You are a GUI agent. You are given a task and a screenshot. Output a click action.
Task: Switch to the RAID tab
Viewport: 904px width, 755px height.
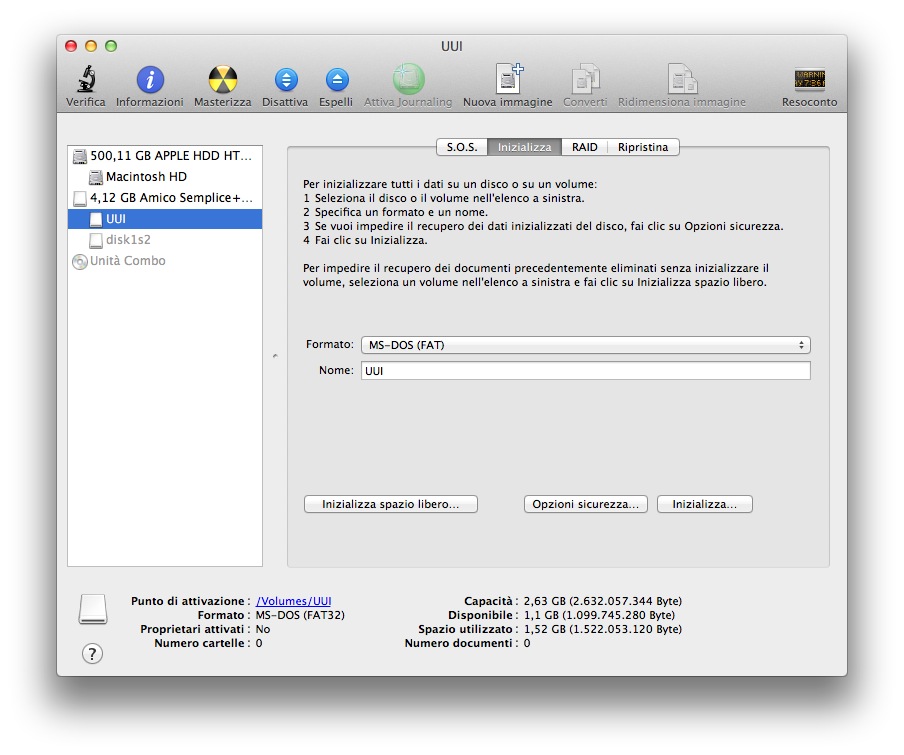click(x=585, y=147)
